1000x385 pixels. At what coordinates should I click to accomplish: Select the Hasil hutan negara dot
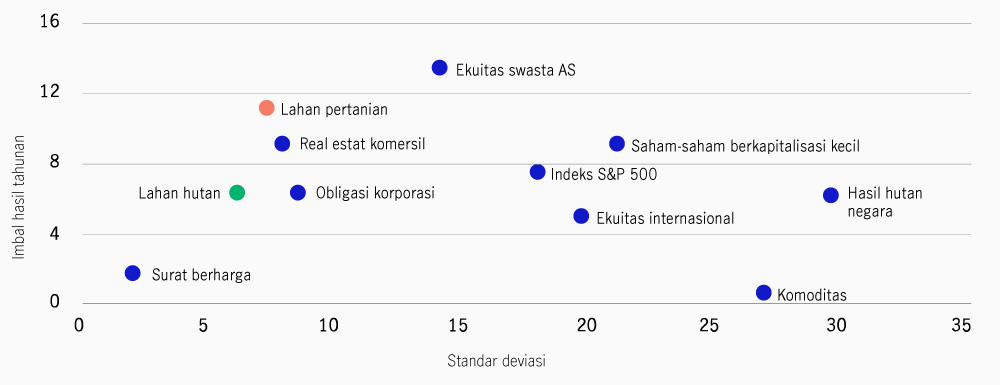coord(830,195)
